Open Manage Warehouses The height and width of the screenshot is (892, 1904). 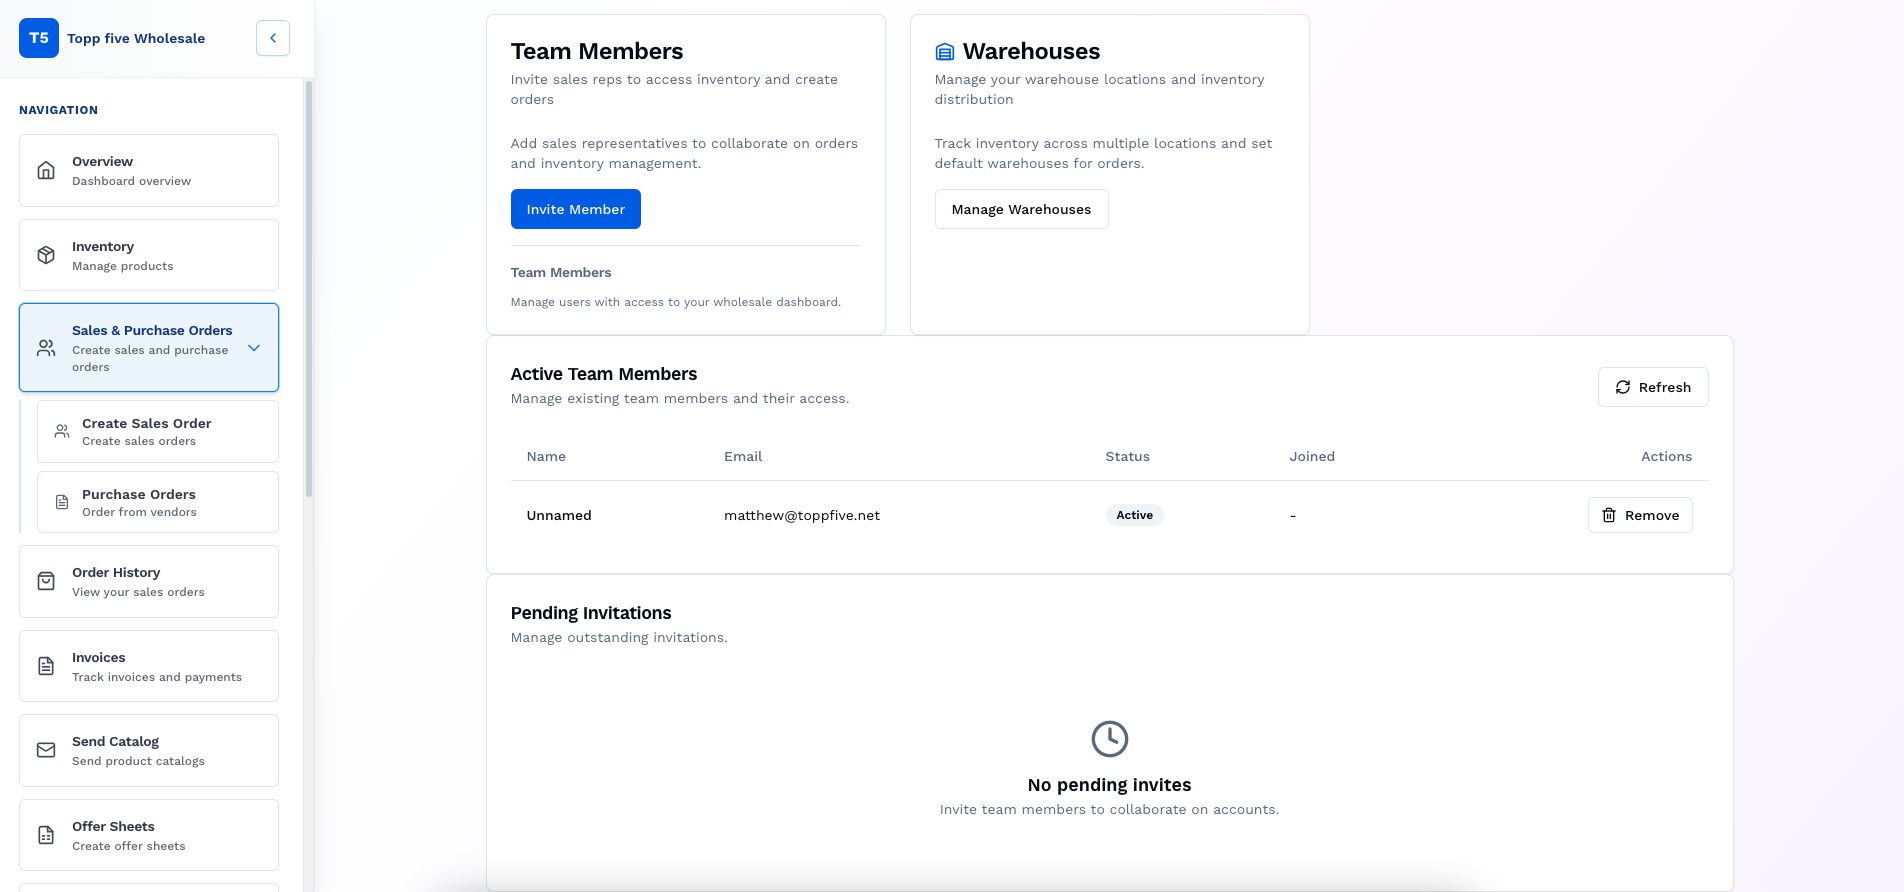(1021, 209)
